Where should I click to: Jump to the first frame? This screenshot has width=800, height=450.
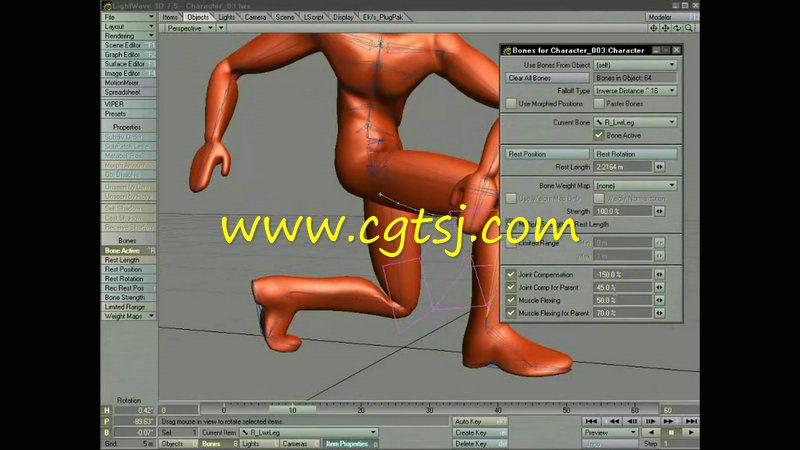point(591,421)
